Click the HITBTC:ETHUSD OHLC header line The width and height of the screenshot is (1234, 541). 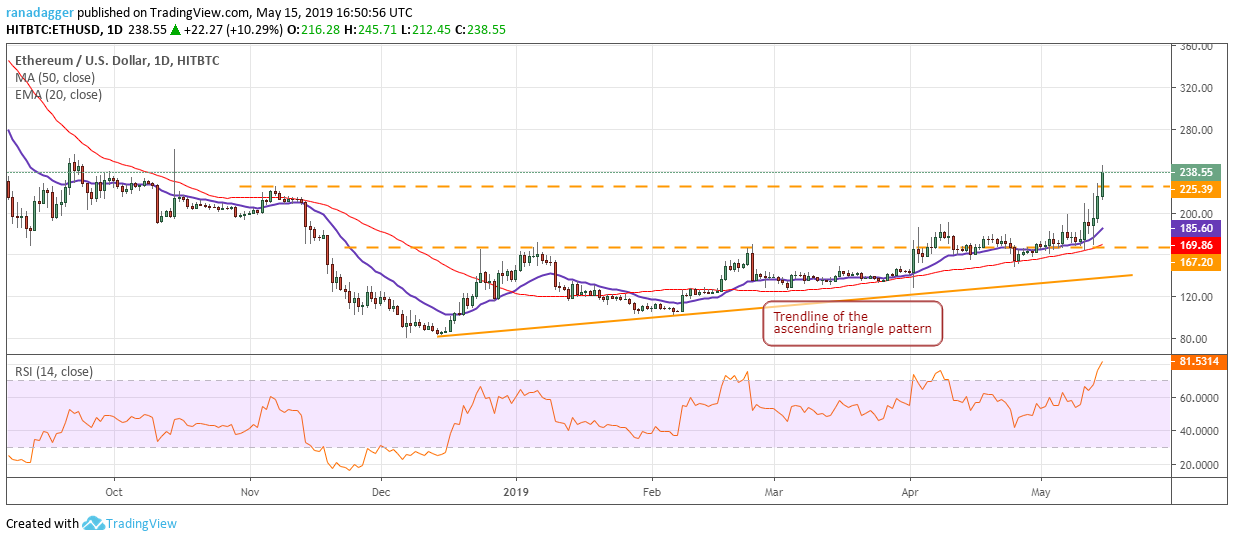256,30
